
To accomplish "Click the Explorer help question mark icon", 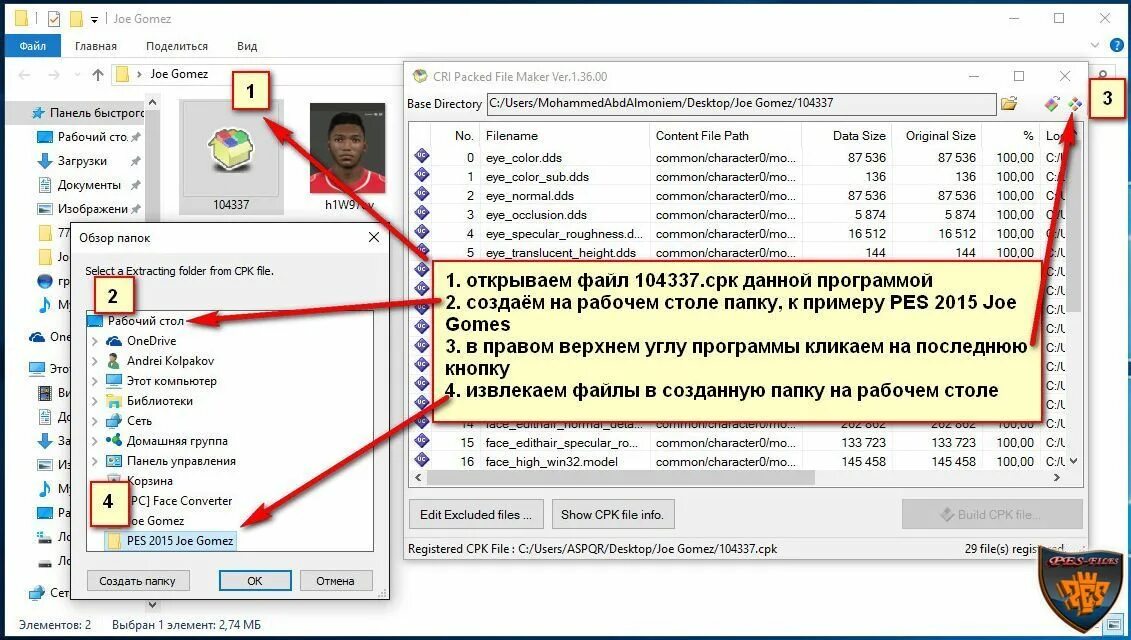I will (1117, 45).
